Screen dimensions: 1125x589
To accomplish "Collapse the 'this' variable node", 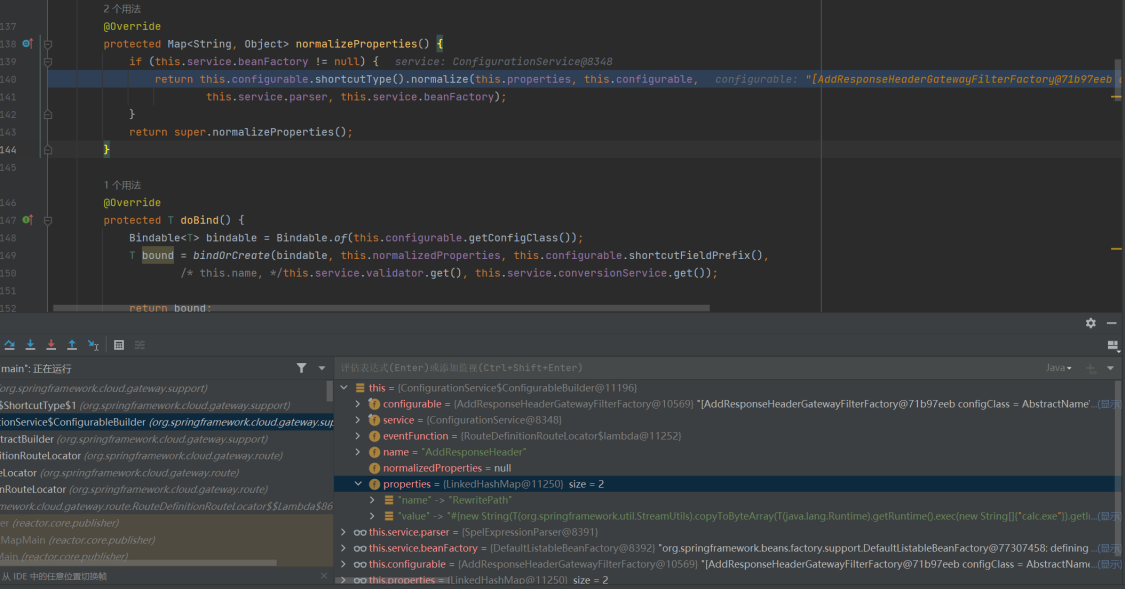I will [344, 388].
